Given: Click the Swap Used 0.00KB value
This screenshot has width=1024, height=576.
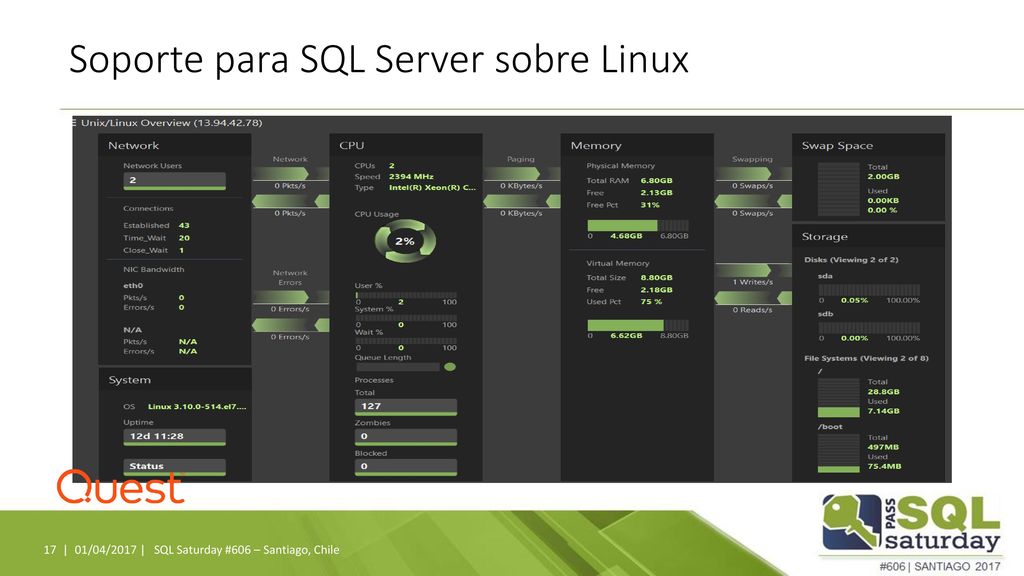Looking at the screenshot, I should point(884,200).
